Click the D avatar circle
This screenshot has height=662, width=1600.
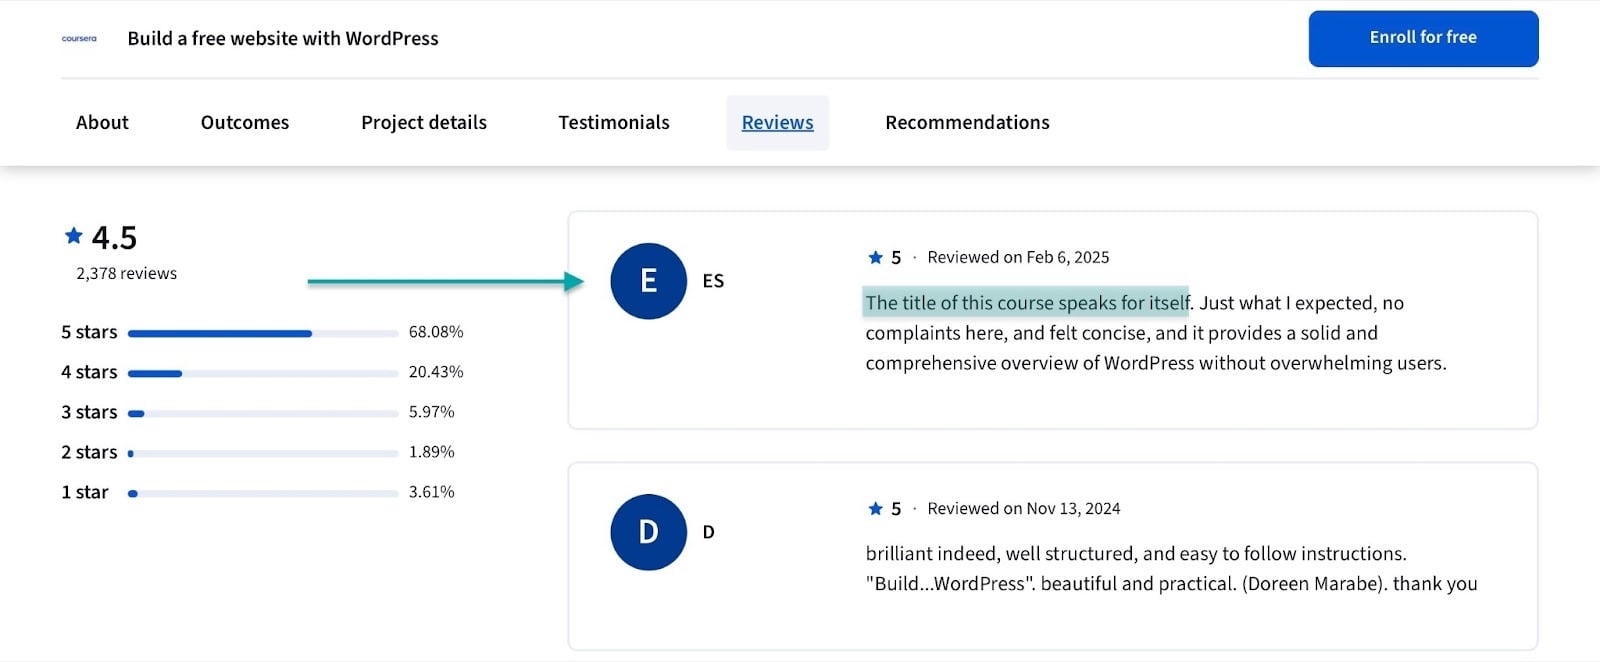click(648, 532)
